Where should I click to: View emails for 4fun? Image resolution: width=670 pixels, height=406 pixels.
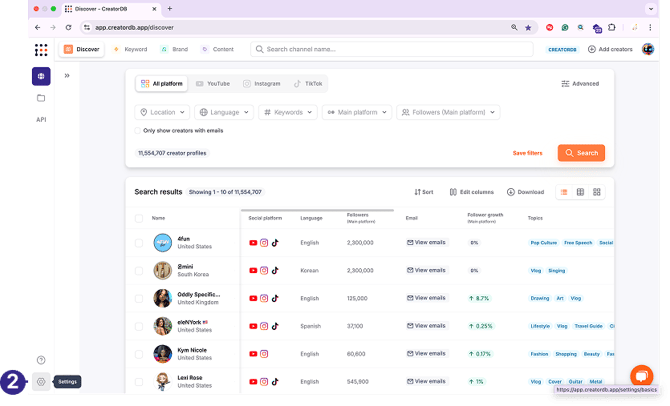click(426, 243)
